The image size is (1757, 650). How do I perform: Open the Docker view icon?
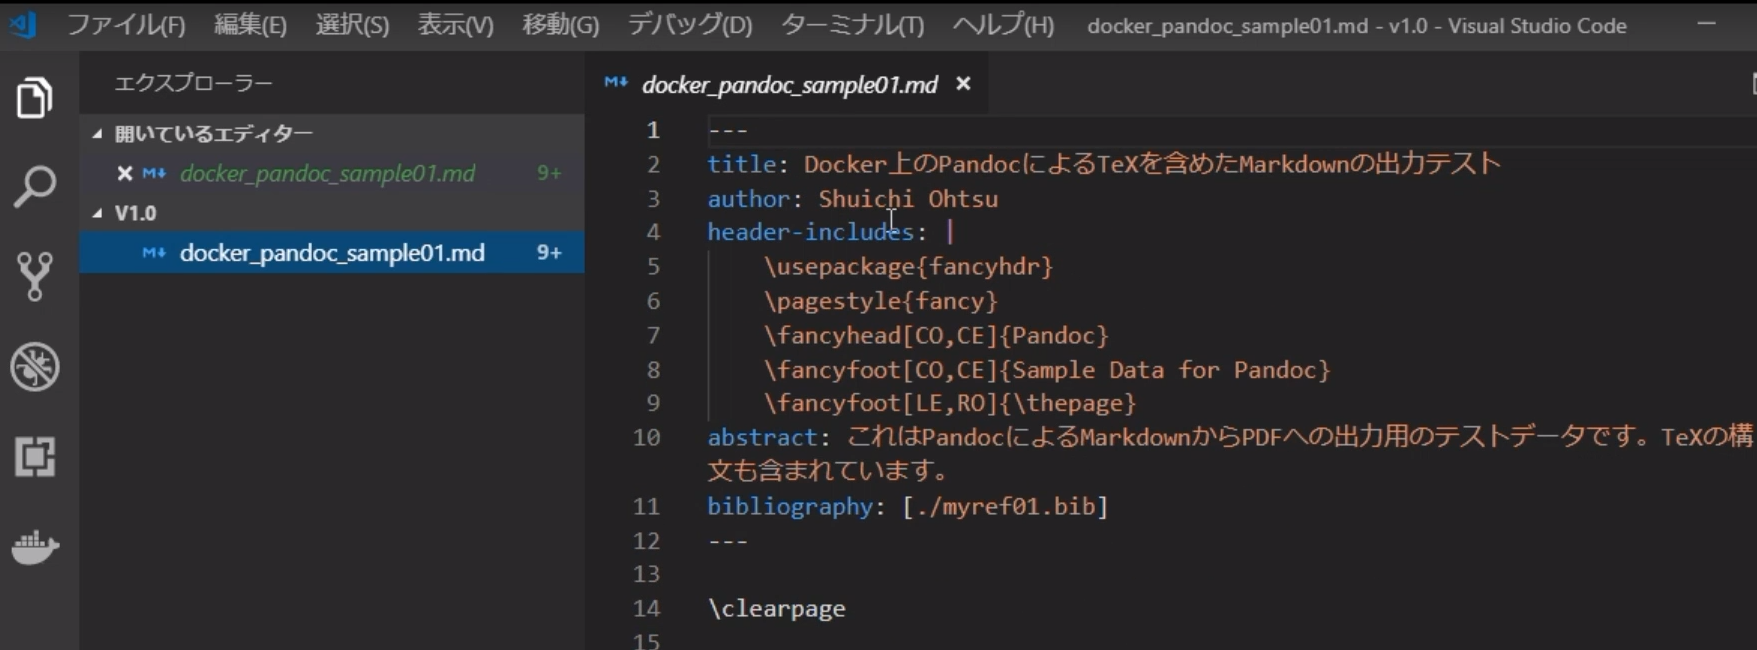(35, 546)
